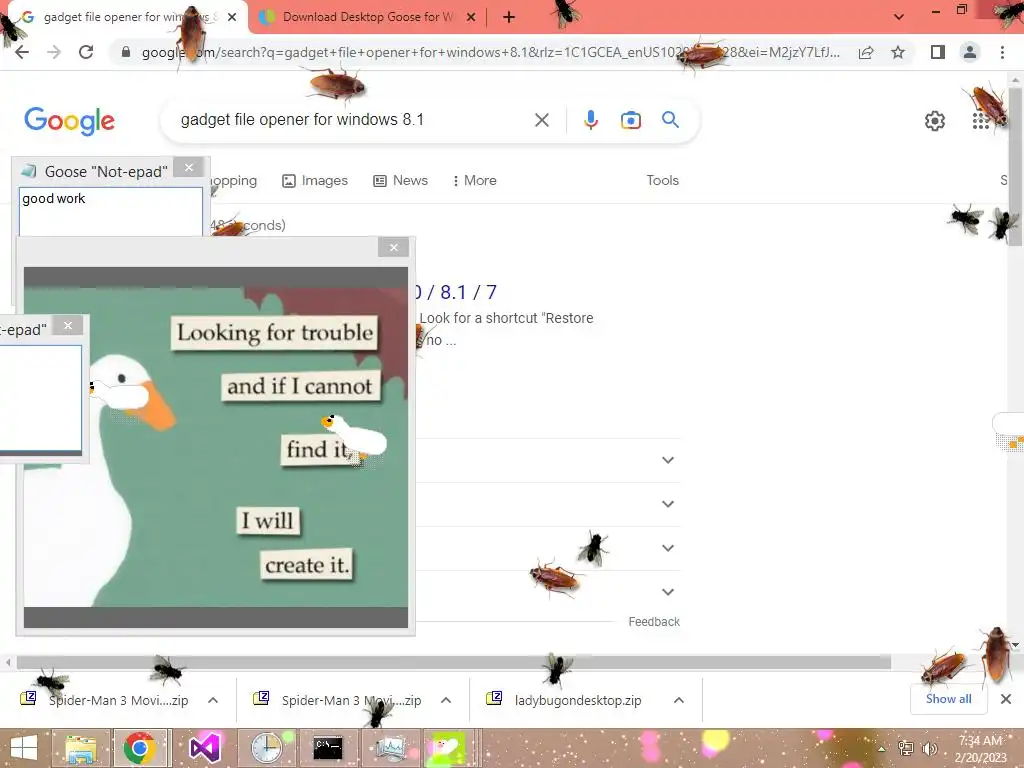1024x768 pixels.
Task: Click the Tools button
Action: point(662,181)
